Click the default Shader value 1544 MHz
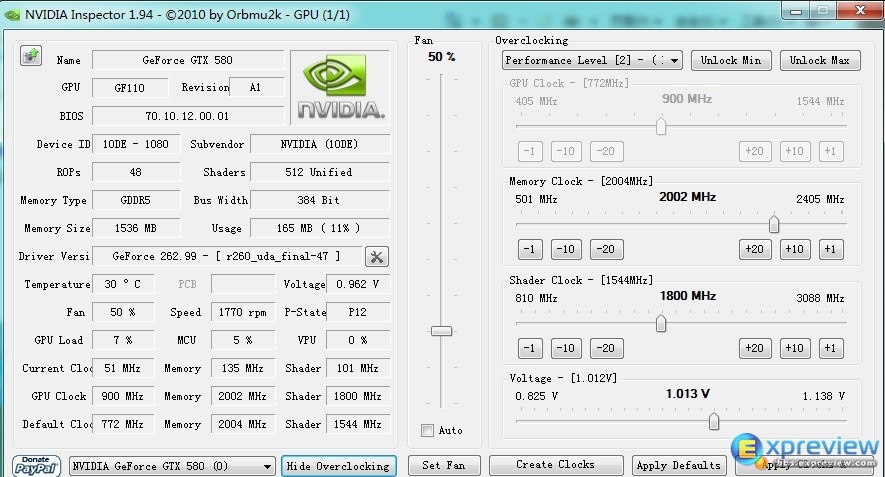Viewport: 885px width, 477px height. click(x=358, y=425)
